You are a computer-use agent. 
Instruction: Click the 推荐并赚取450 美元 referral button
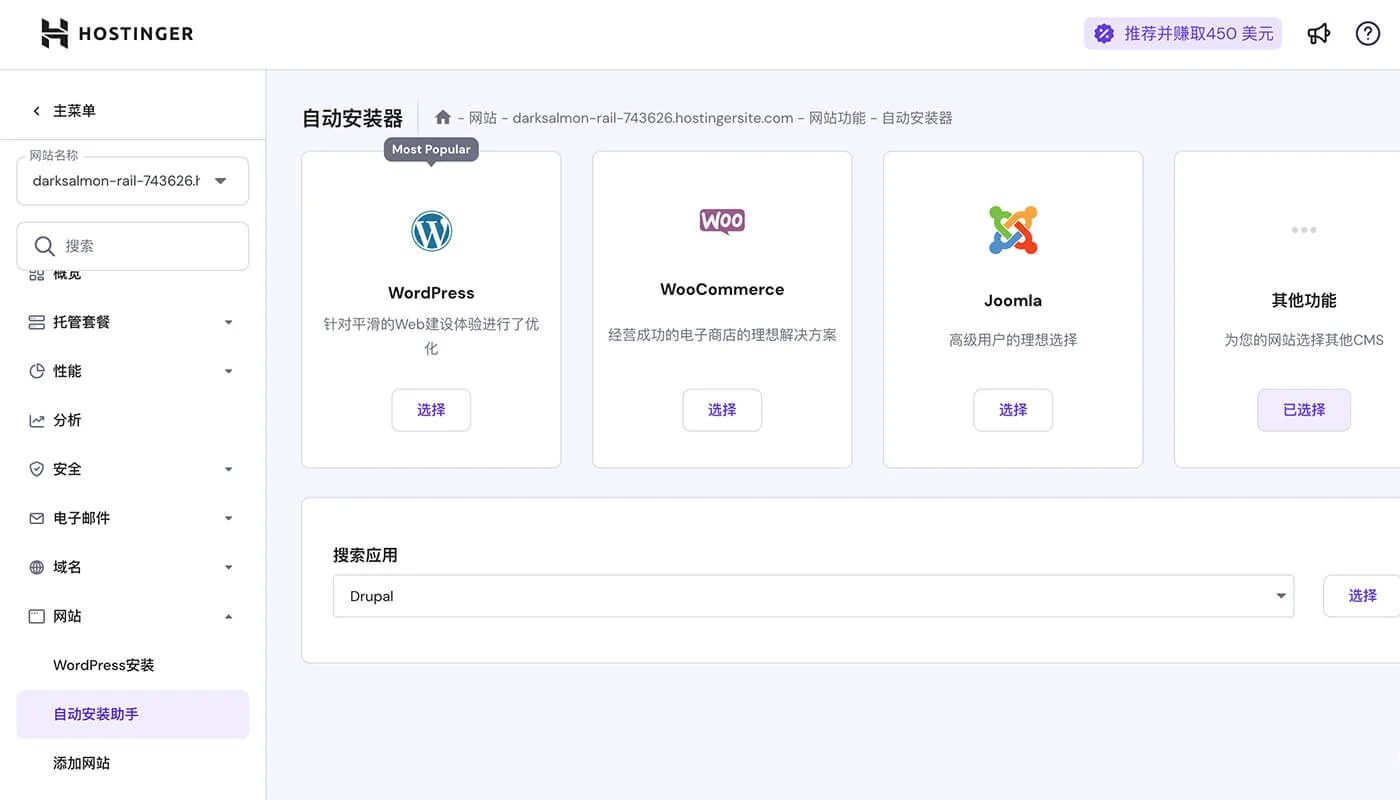click(x=1182, y=33)
